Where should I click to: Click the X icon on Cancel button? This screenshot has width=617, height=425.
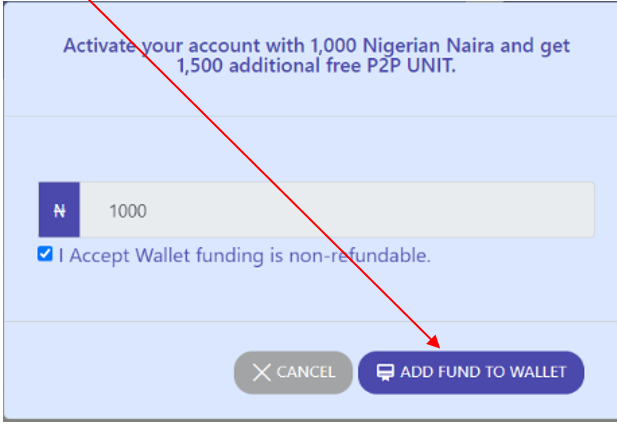pyautogui.click(x=262, y=372)
